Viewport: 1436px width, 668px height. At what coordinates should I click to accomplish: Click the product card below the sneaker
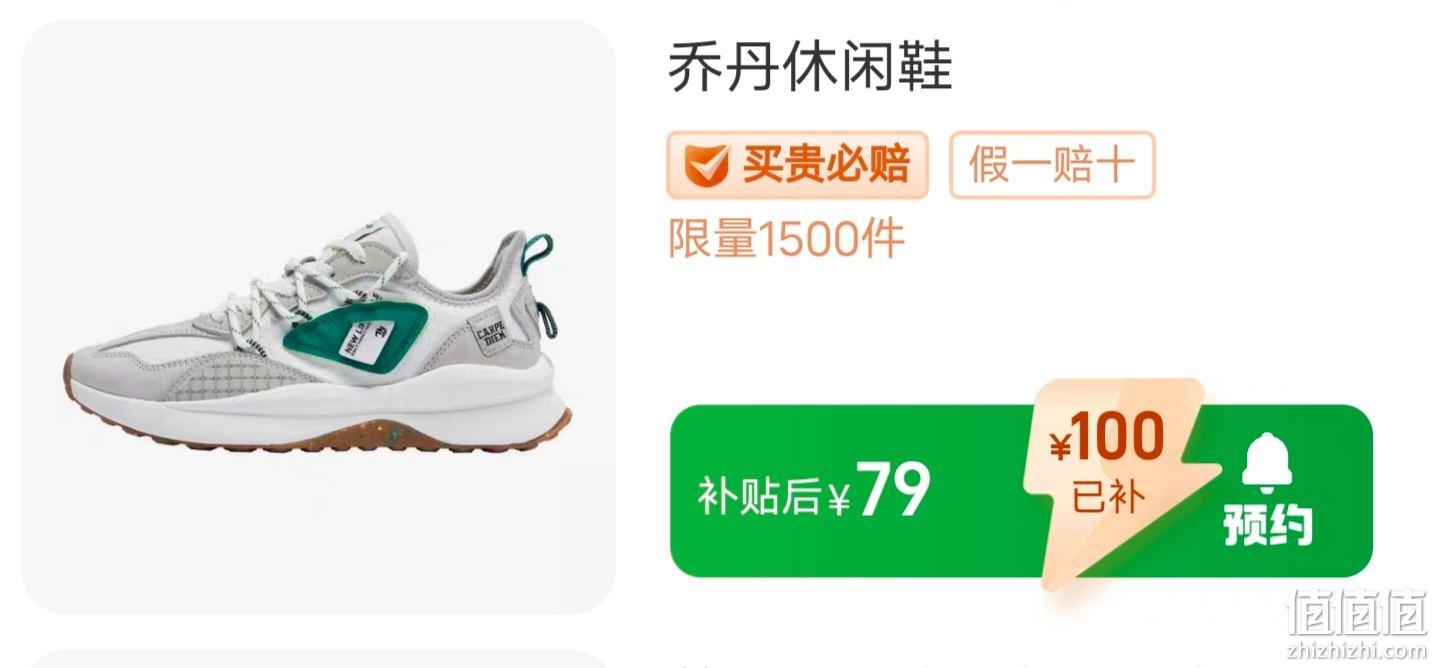click(x=318, y=658)
